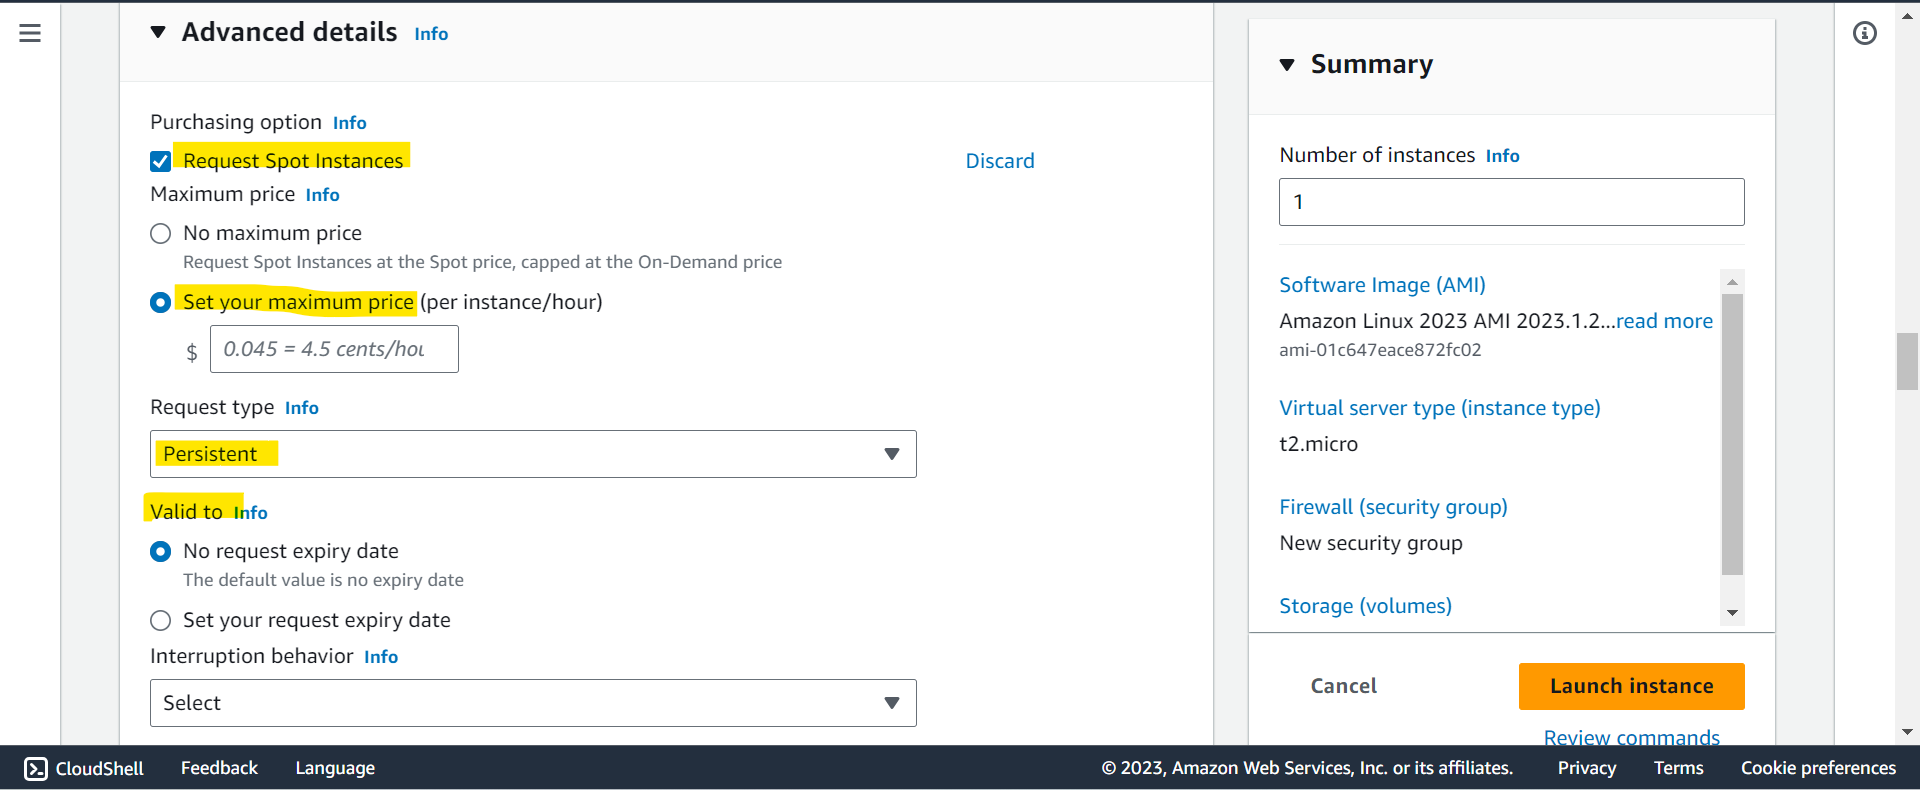Viewport: 1920px width, 790px height.
Task: Open Info for Purchasing option
Action: click(x=350, y=123)
